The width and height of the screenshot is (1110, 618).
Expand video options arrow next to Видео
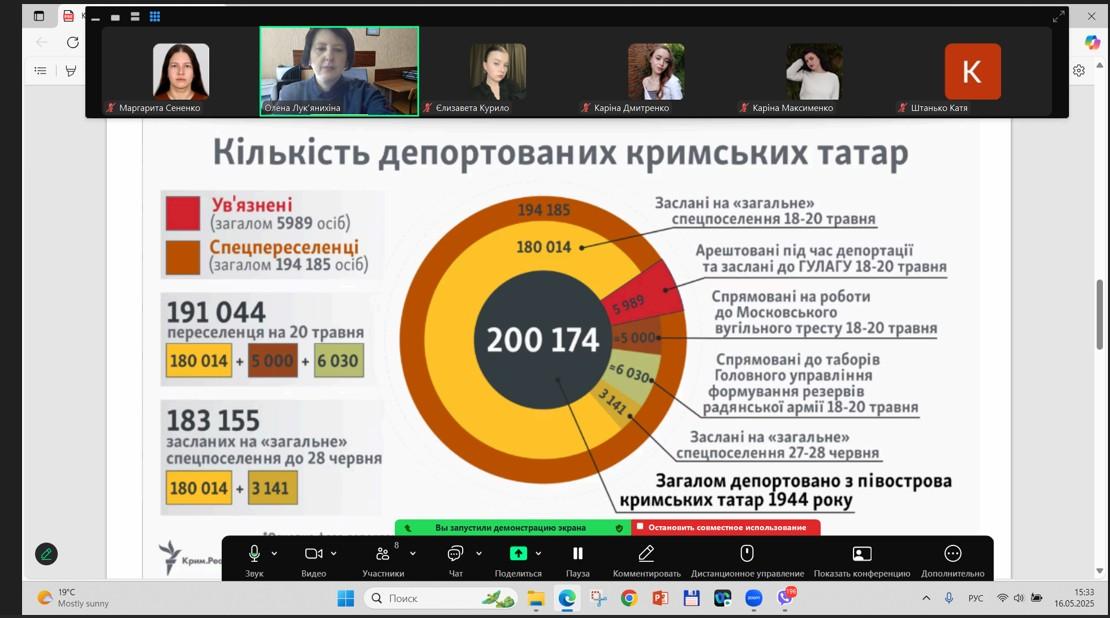(x=333, y=554)
